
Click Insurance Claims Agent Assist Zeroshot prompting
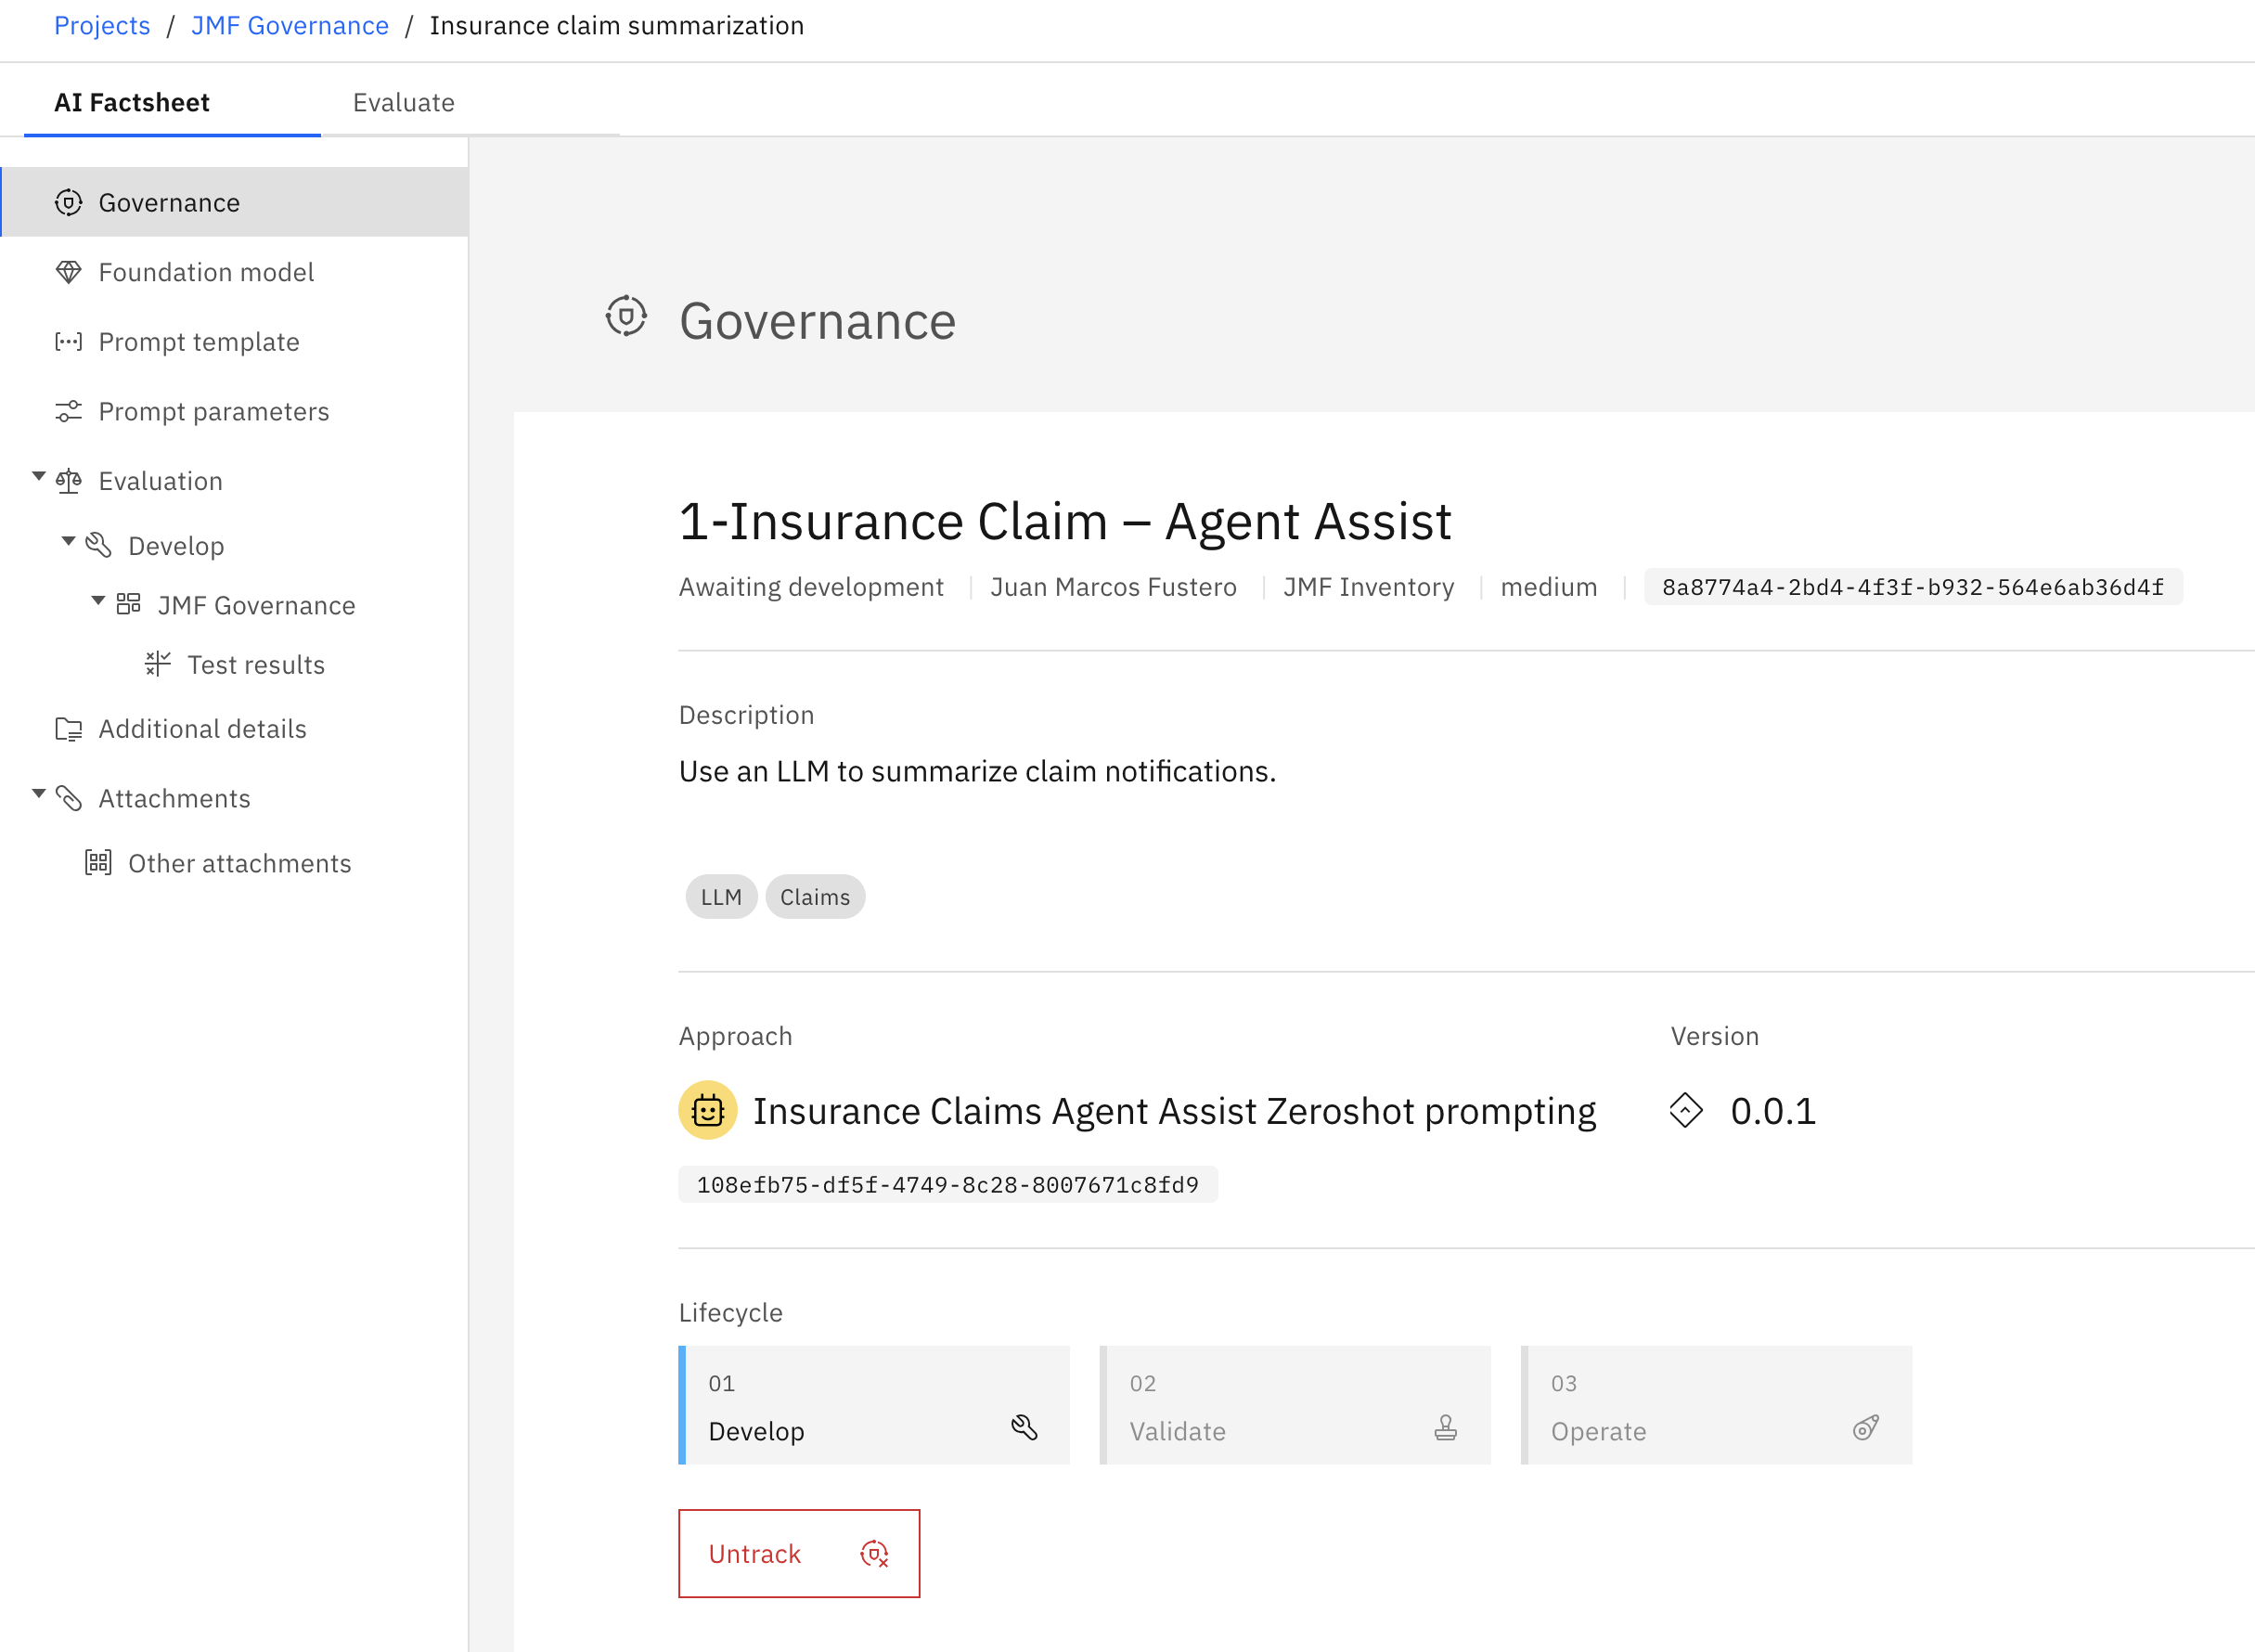click(x=1174, y=1111)
